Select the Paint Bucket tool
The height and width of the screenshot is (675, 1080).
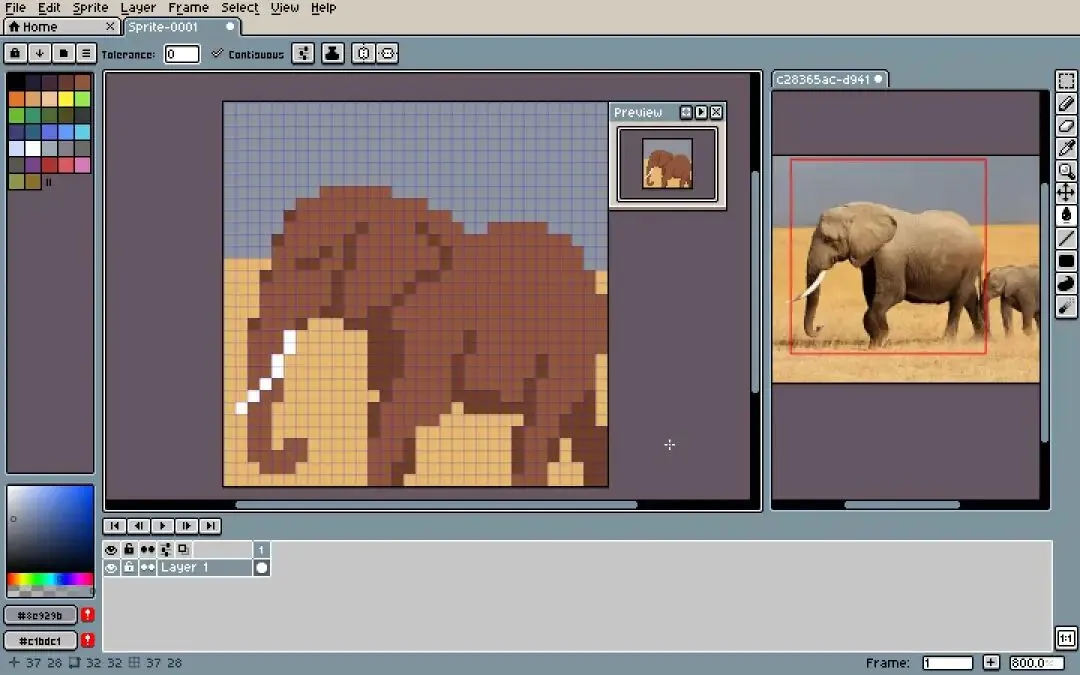pyautogui.click(x=1066, y=216)
